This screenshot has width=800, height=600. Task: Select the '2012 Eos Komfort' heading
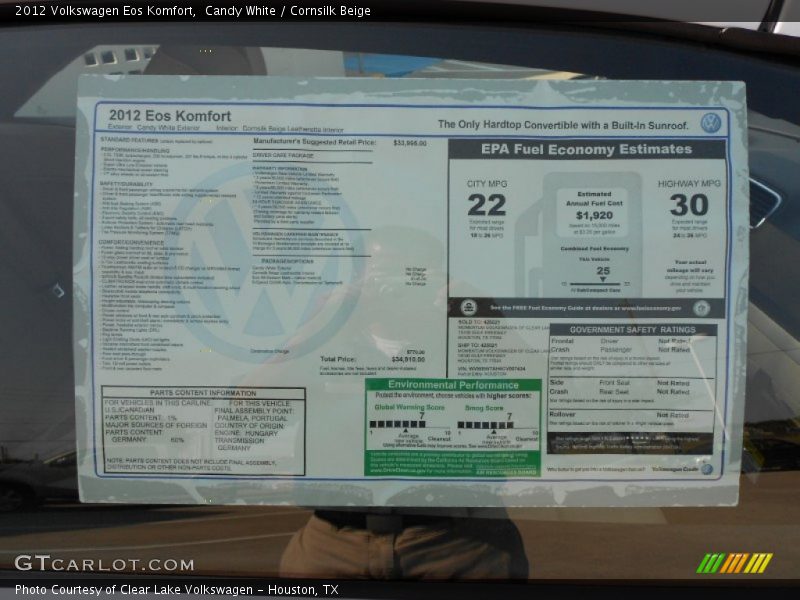point(170,116)
